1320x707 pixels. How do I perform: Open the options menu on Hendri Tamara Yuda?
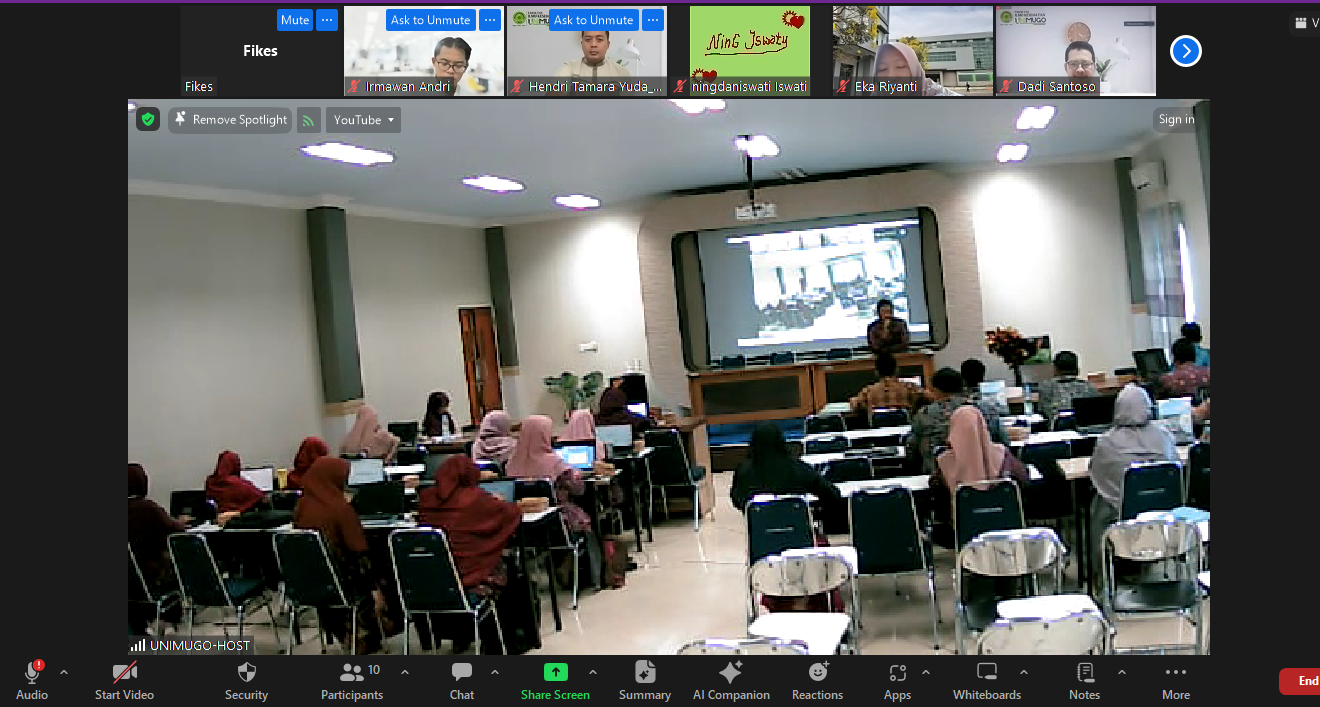pyautogui.click(x=653, y=19)
